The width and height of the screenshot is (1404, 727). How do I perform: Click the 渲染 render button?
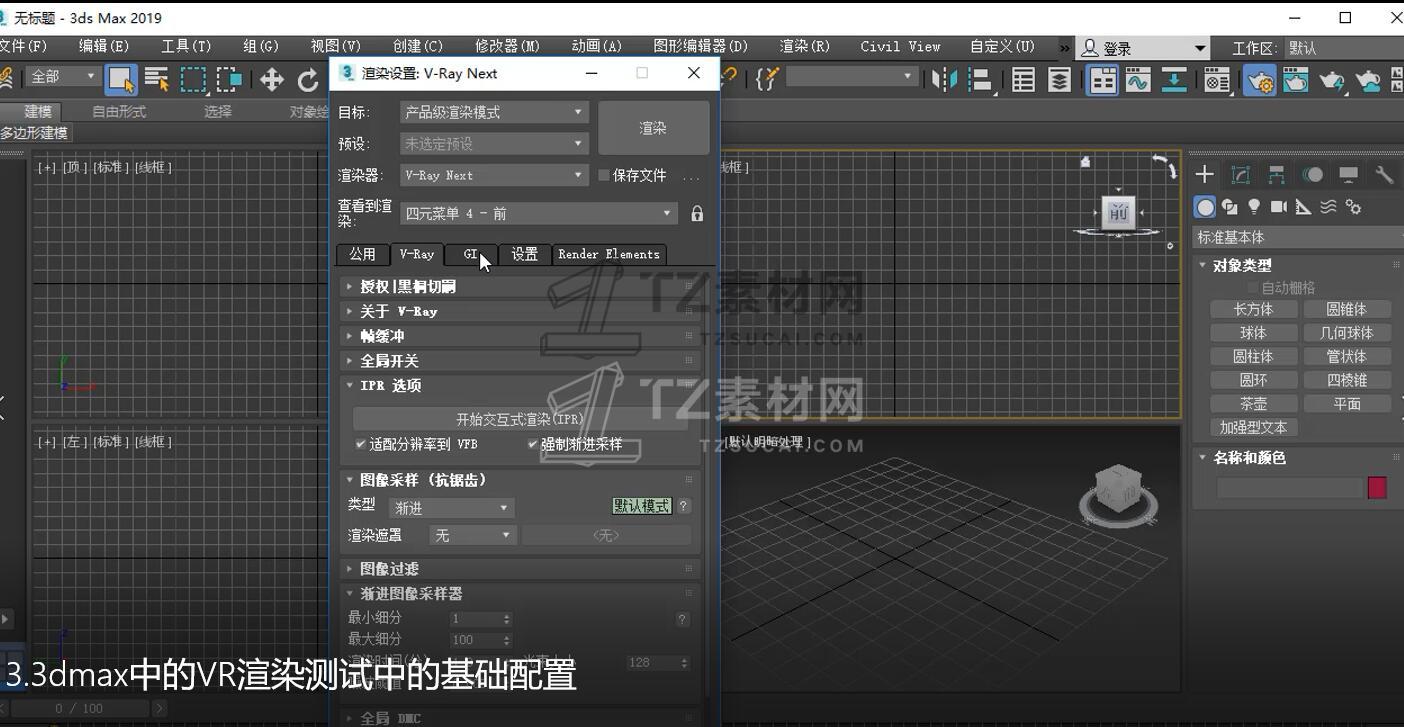coord(653,128)
